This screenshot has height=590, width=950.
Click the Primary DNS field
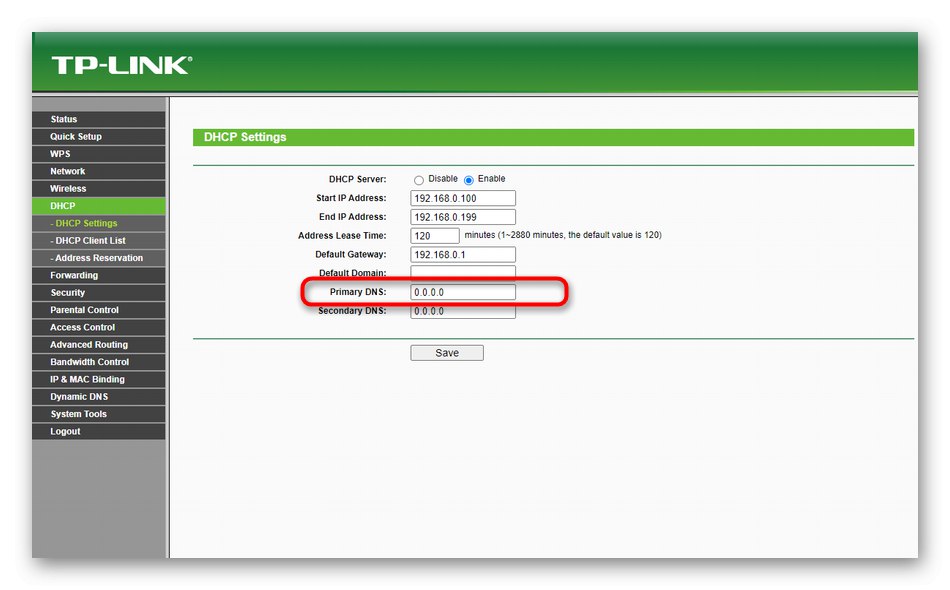click(x=463, y=292)
